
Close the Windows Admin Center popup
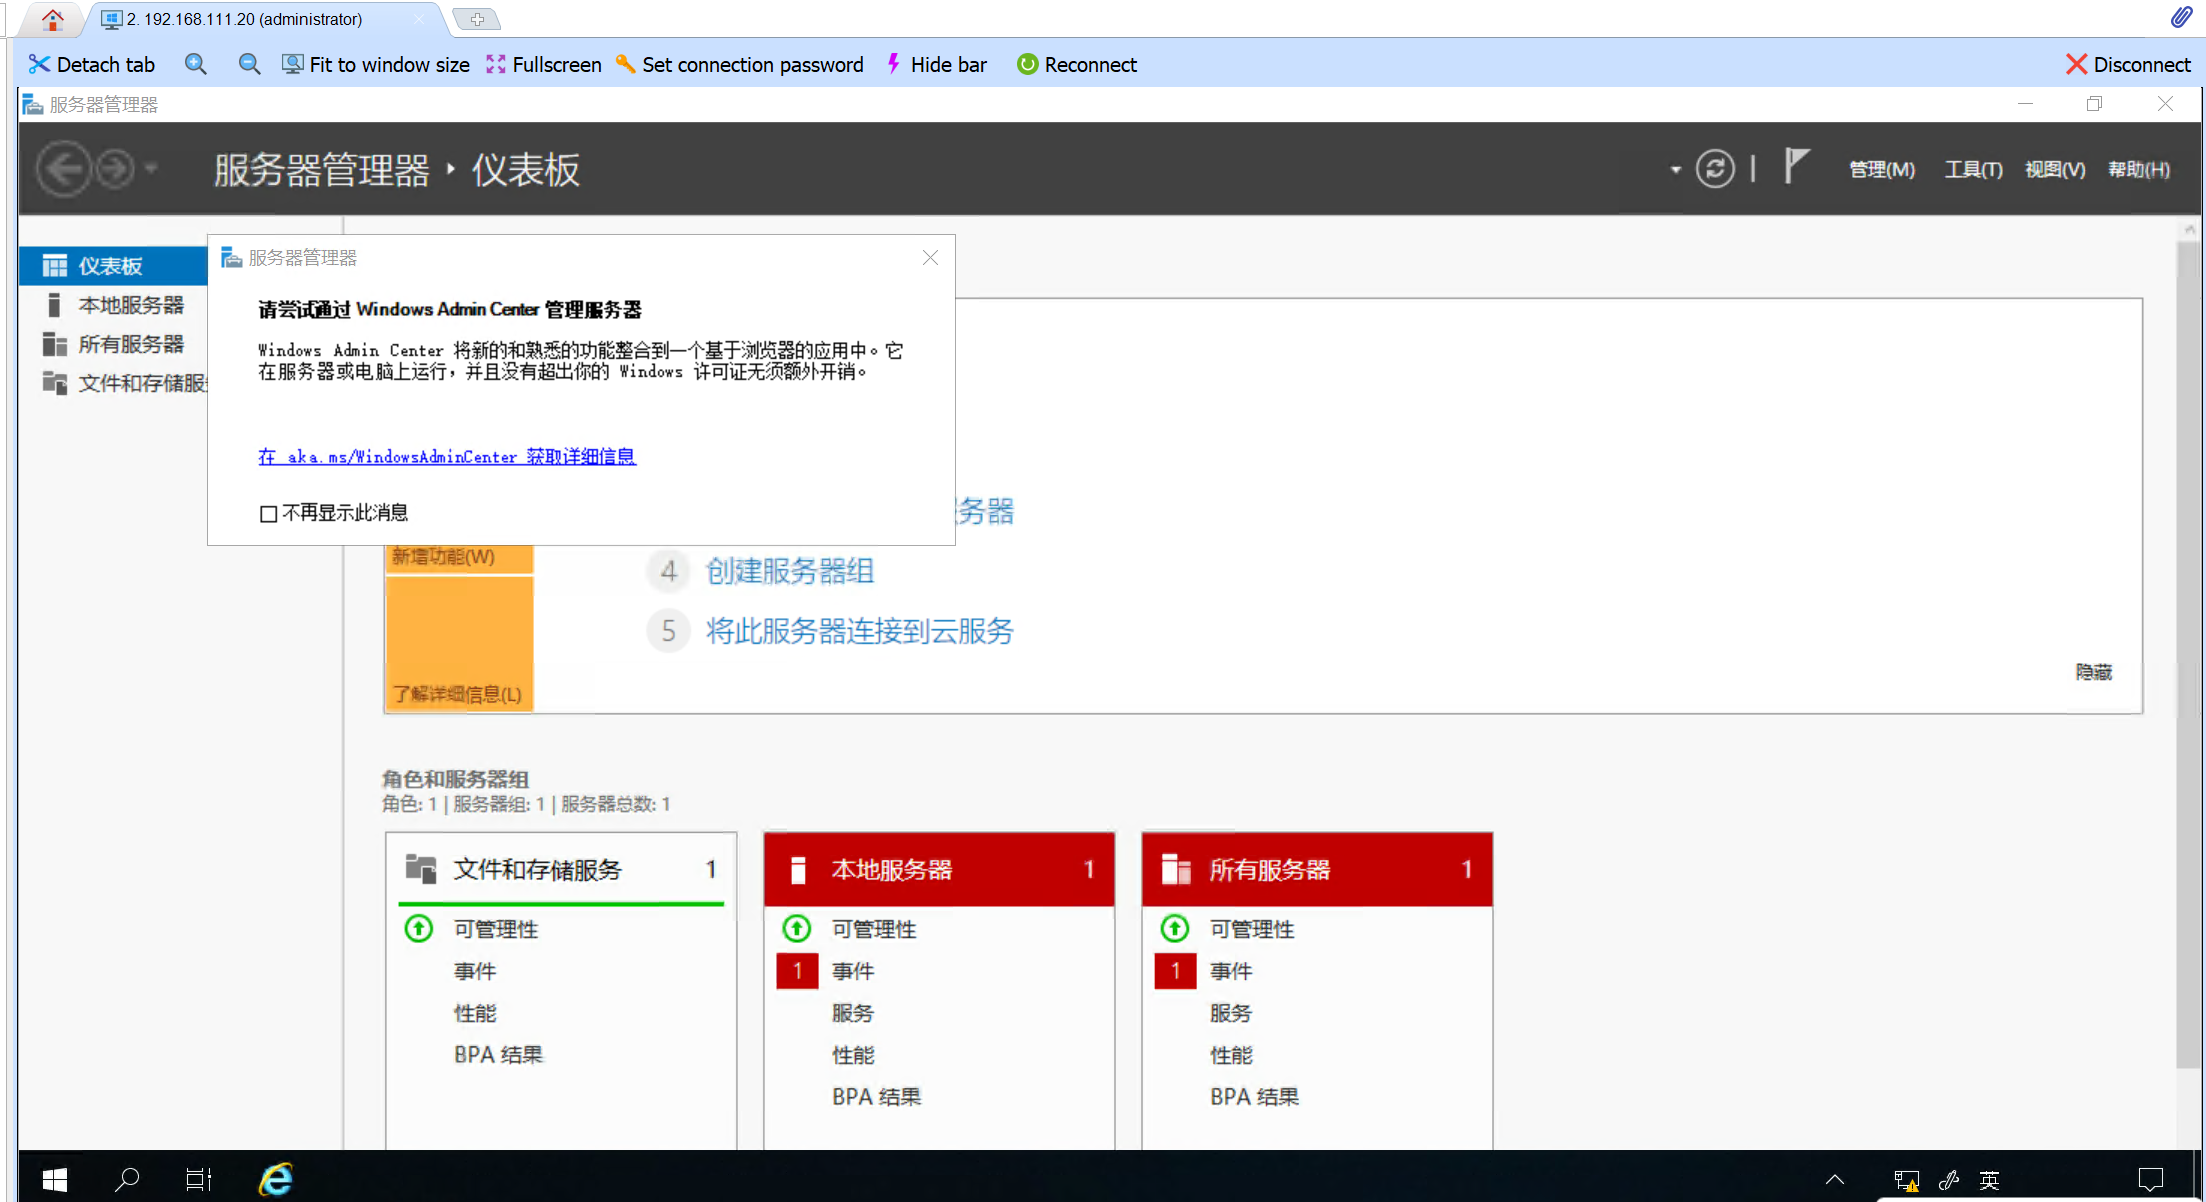pos(930,258)
